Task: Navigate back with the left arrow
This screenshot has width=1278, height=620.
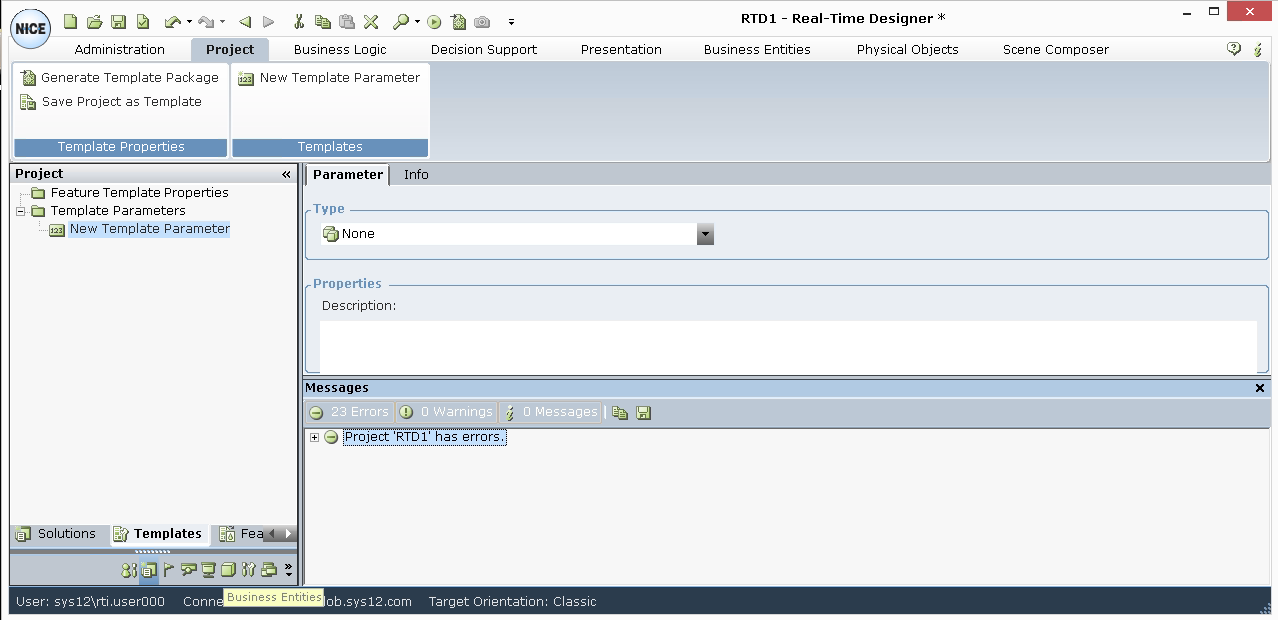Action: coord(245,21)
